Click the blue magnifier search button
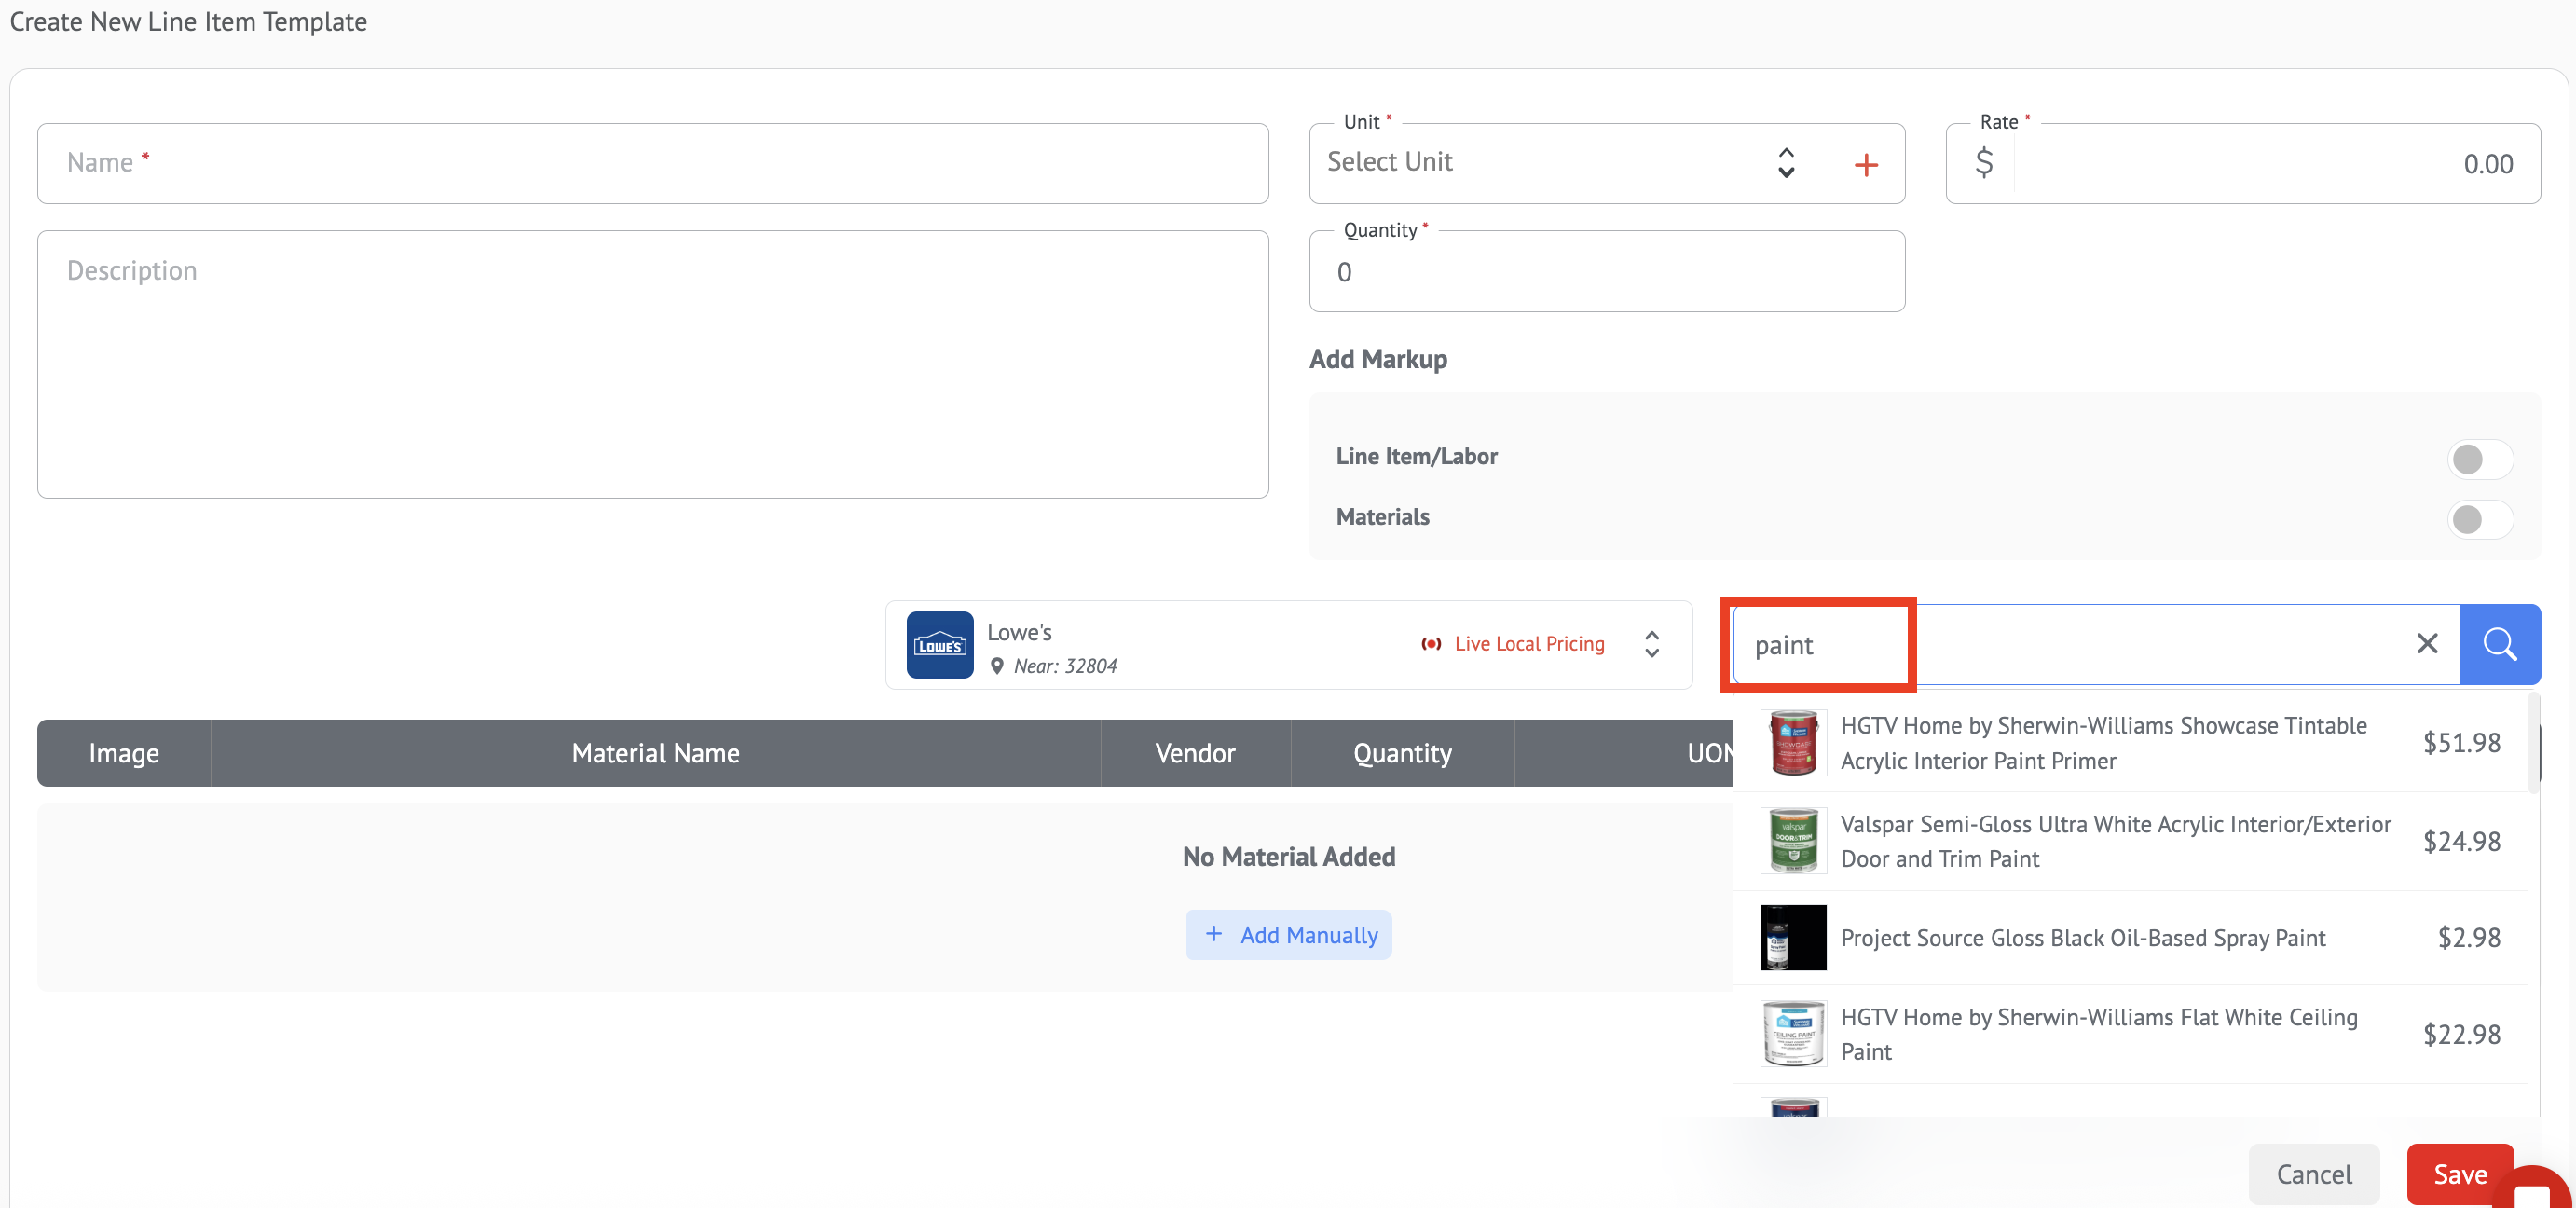The image size is (2576, 1208). (2499, 644)
